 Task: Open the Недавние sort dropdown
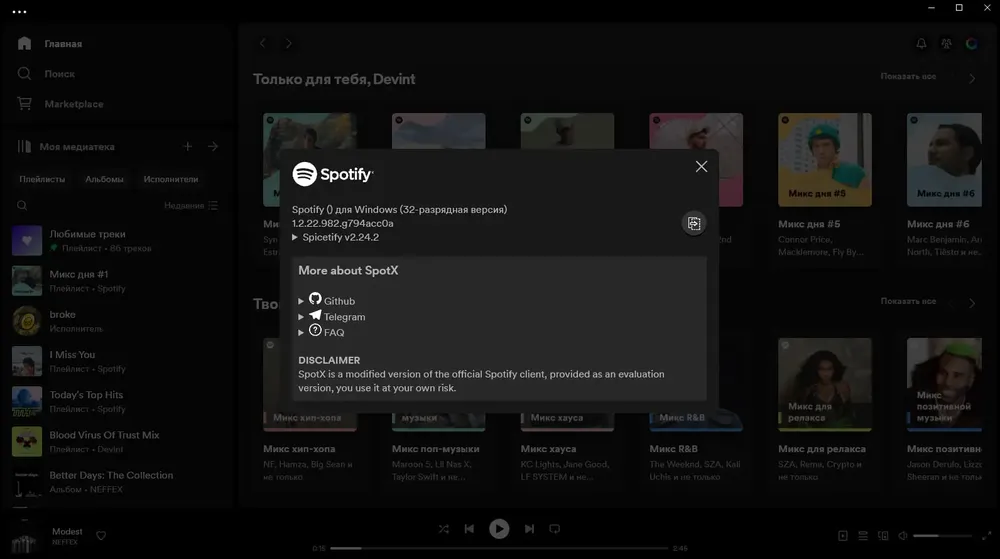point(191,205)
